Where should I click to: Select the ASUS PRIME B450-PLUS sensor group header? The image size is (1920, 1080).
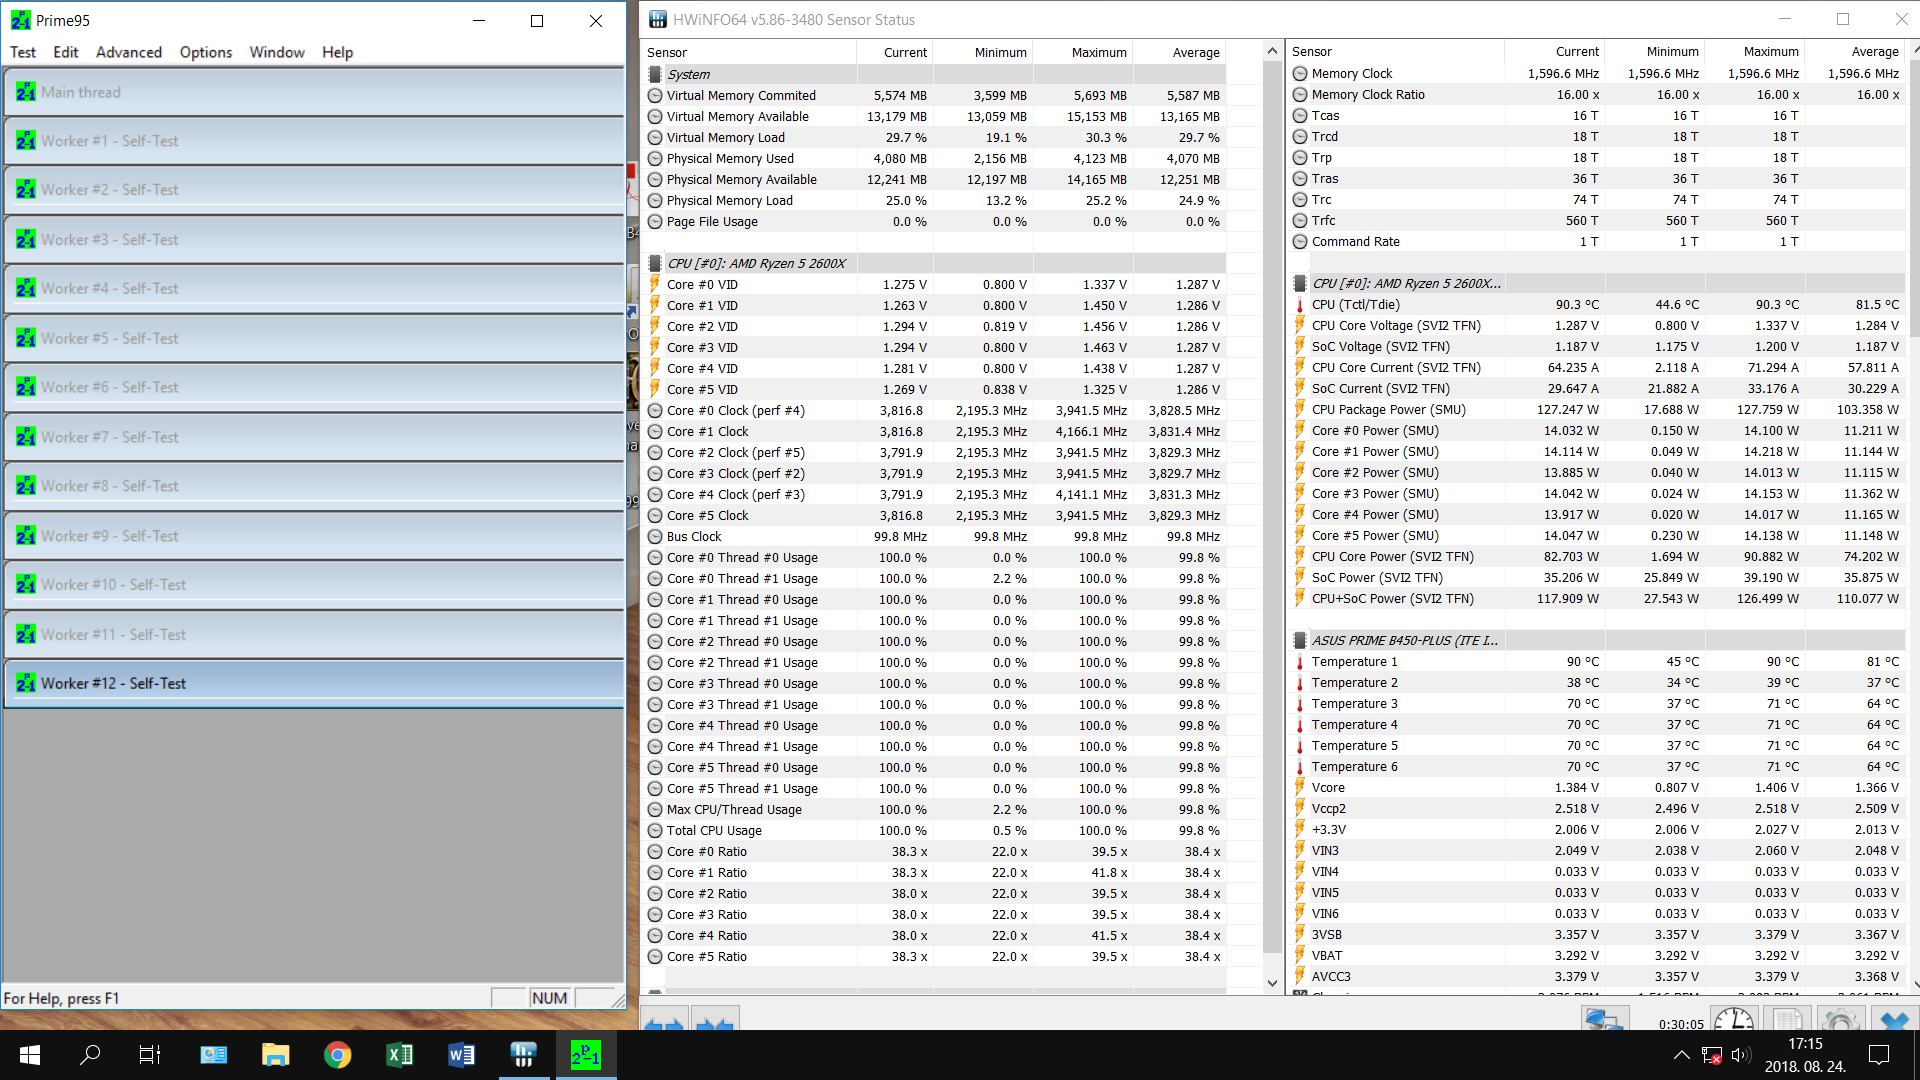point(1405,641)
